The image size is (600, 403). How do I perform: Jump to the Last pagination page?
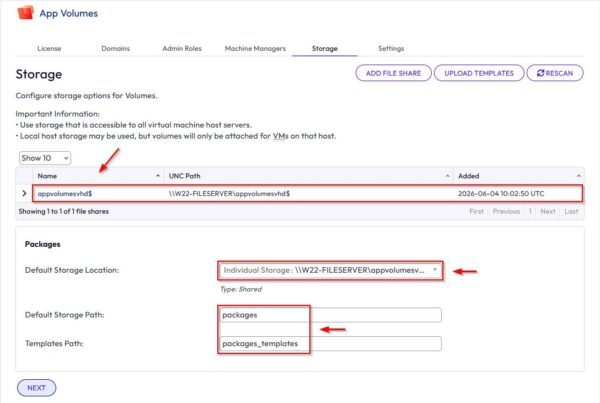click(x=571, y=211)
